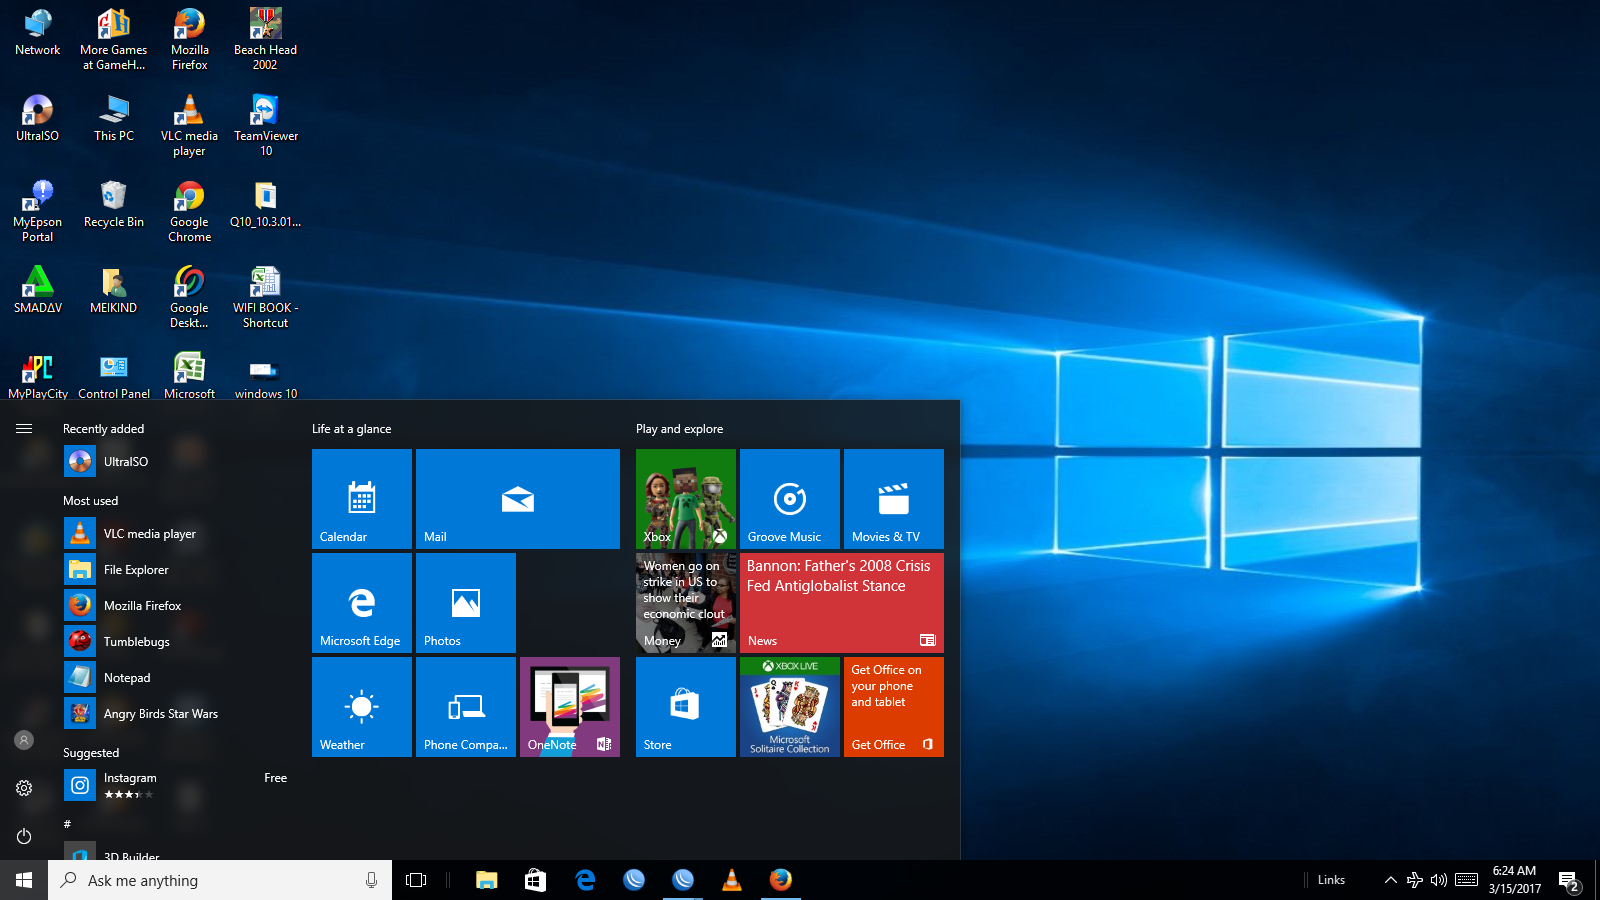Open the Store tile in Start menu
Viewport: 1600px width, 900px height.
pos(686,707)
